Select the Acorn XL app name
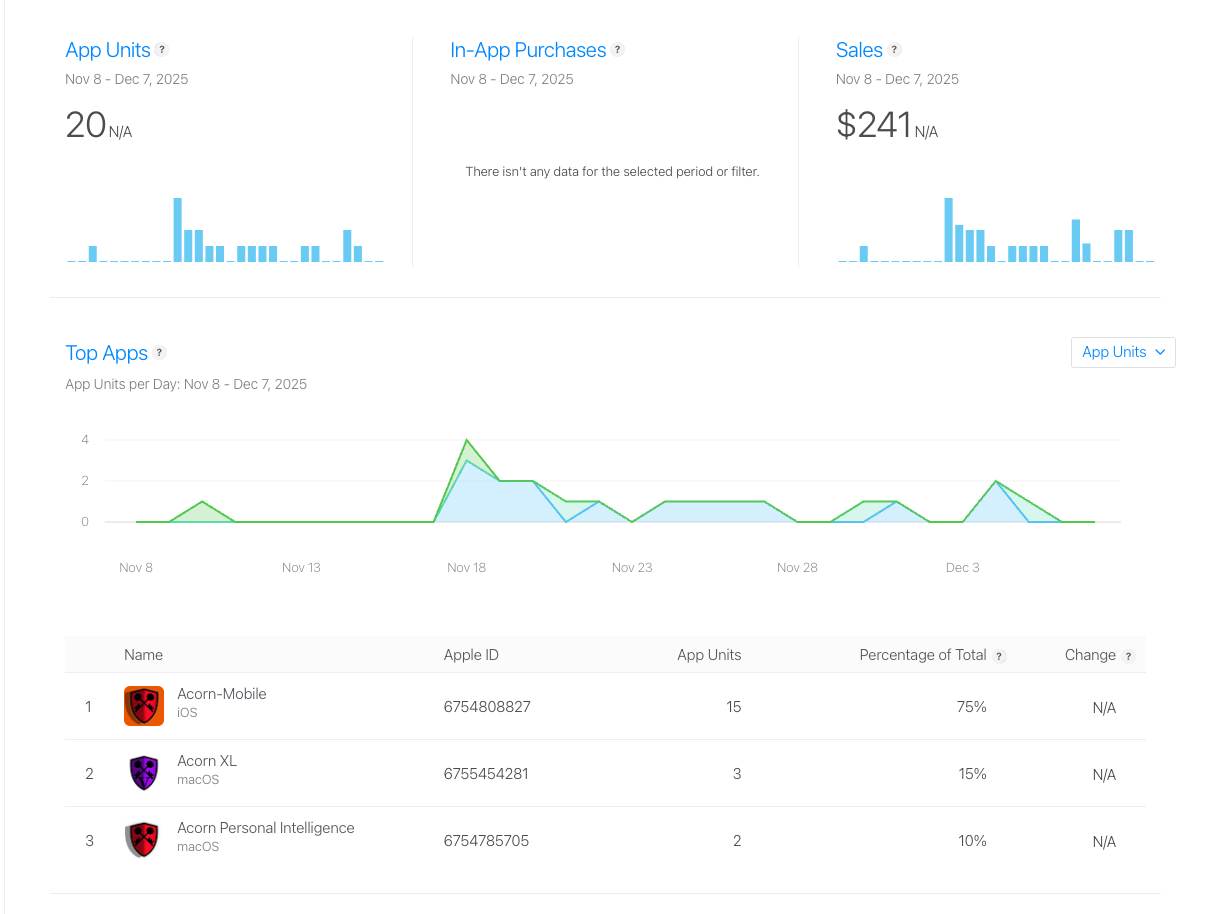Screen dimensions: 1205x914 tap(207, 761)
